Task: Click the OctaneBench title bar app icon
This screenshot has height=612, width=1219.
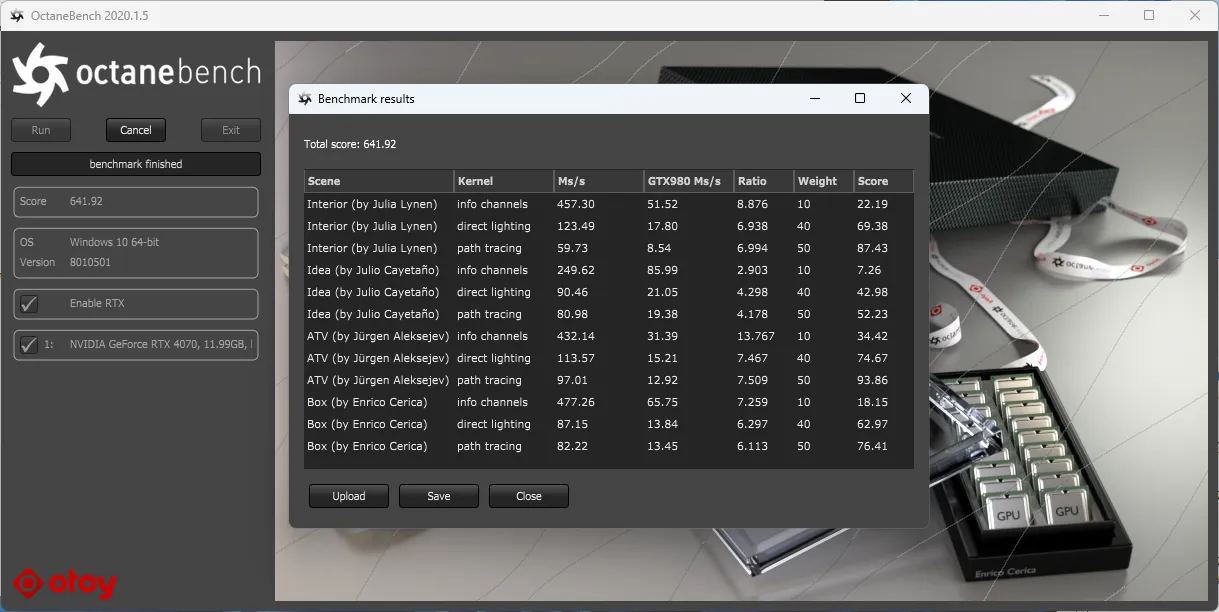Action: 17,16
